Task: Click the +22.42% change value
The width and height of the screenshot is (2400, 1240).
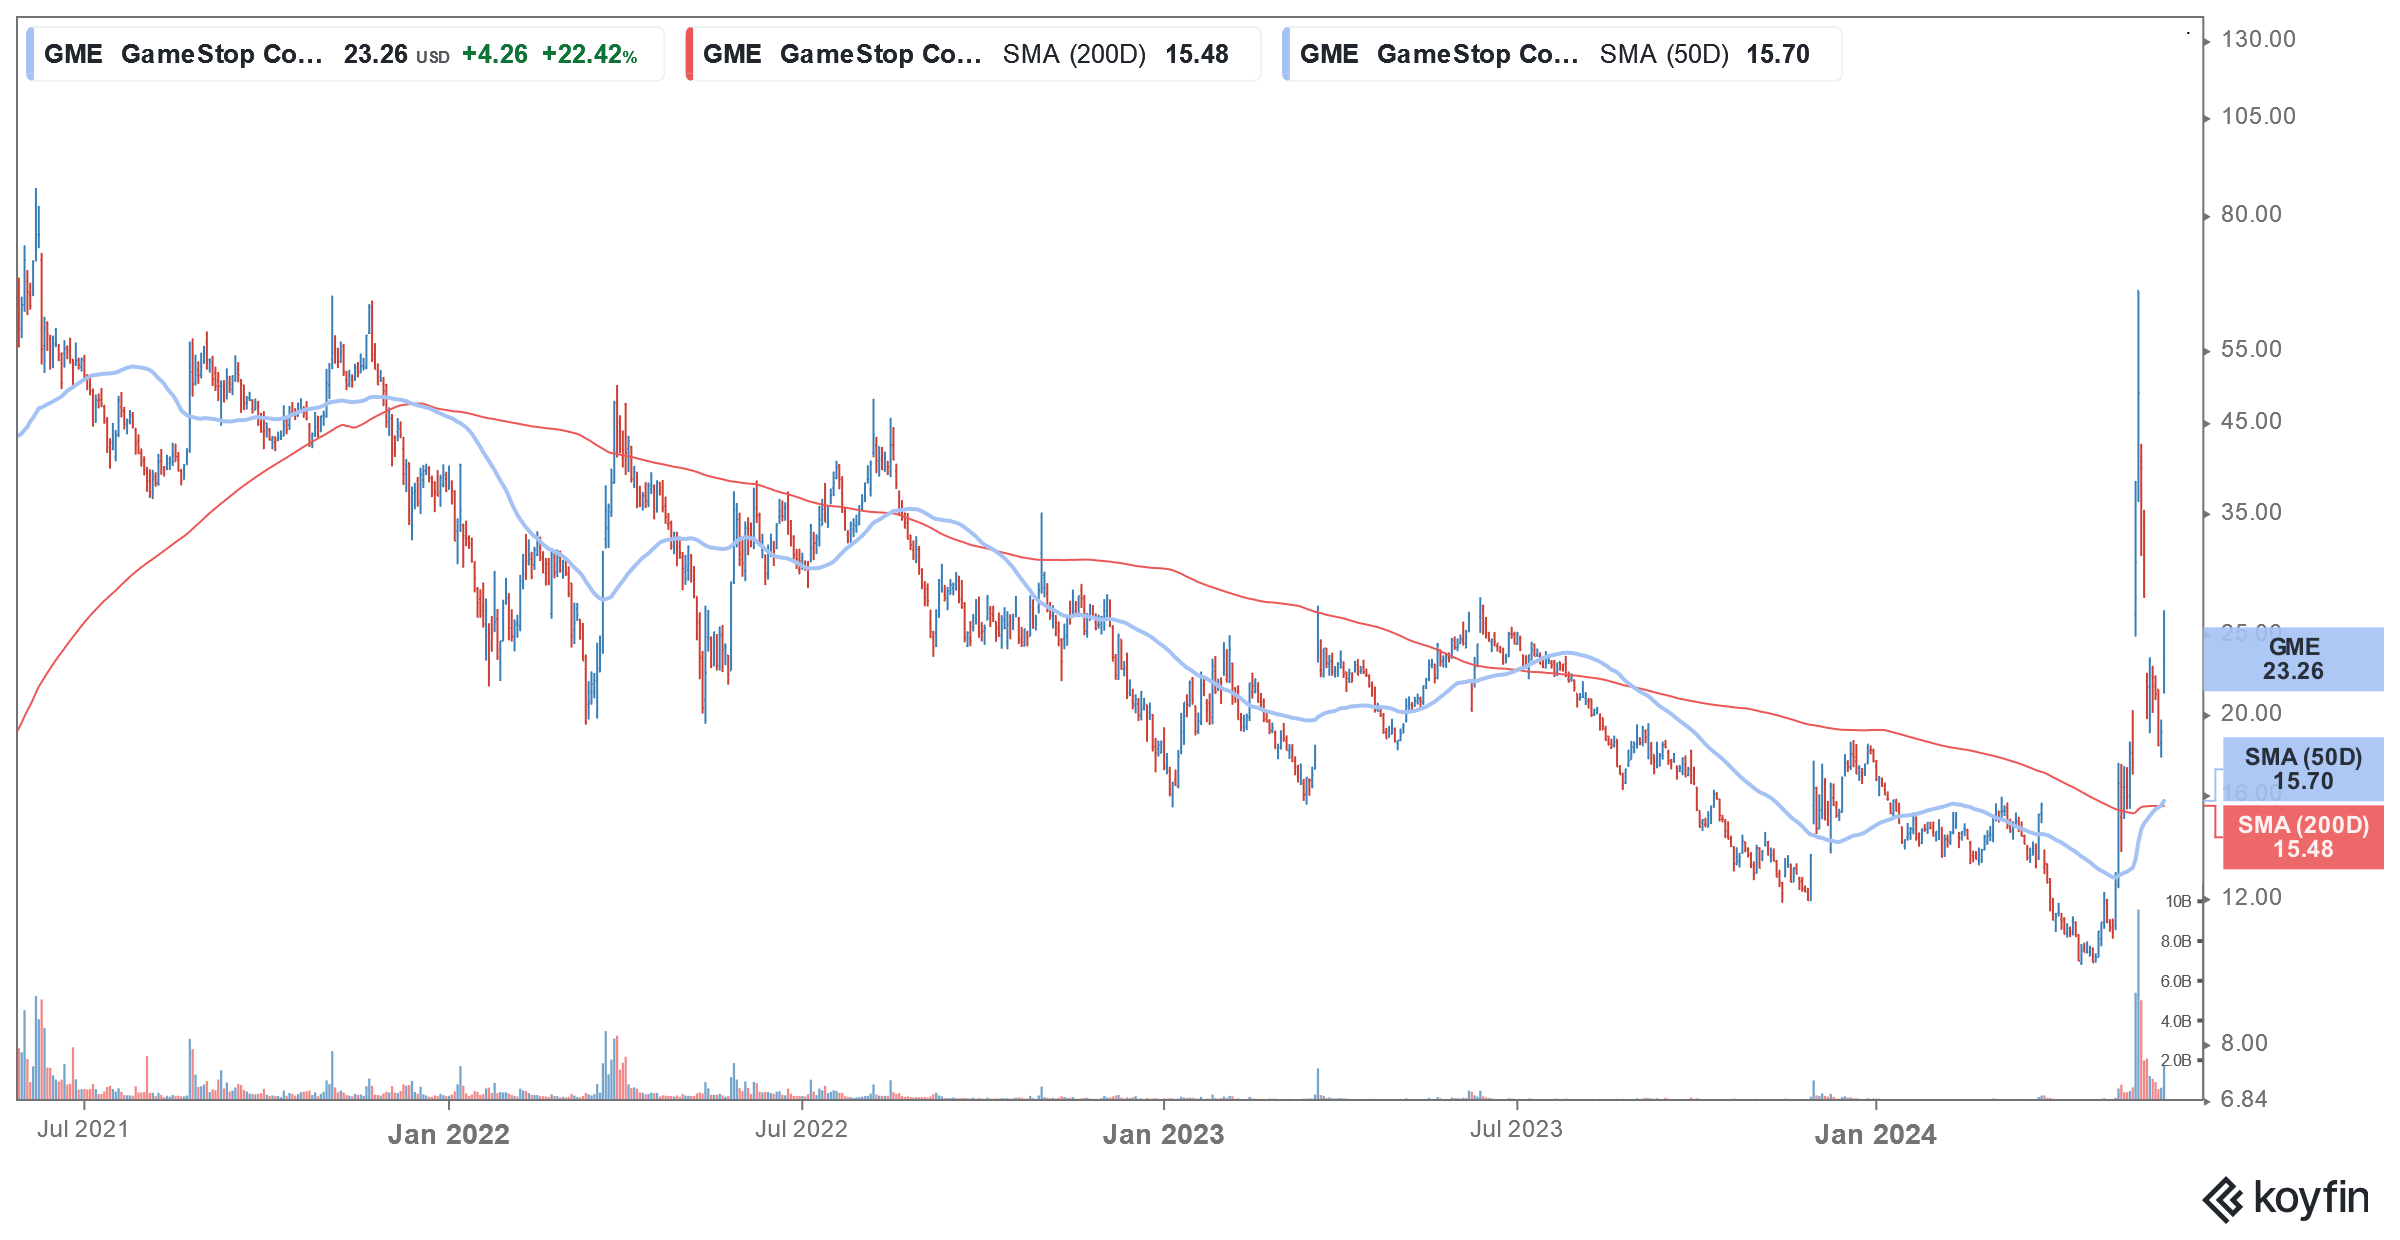Action: coord(589,54)
